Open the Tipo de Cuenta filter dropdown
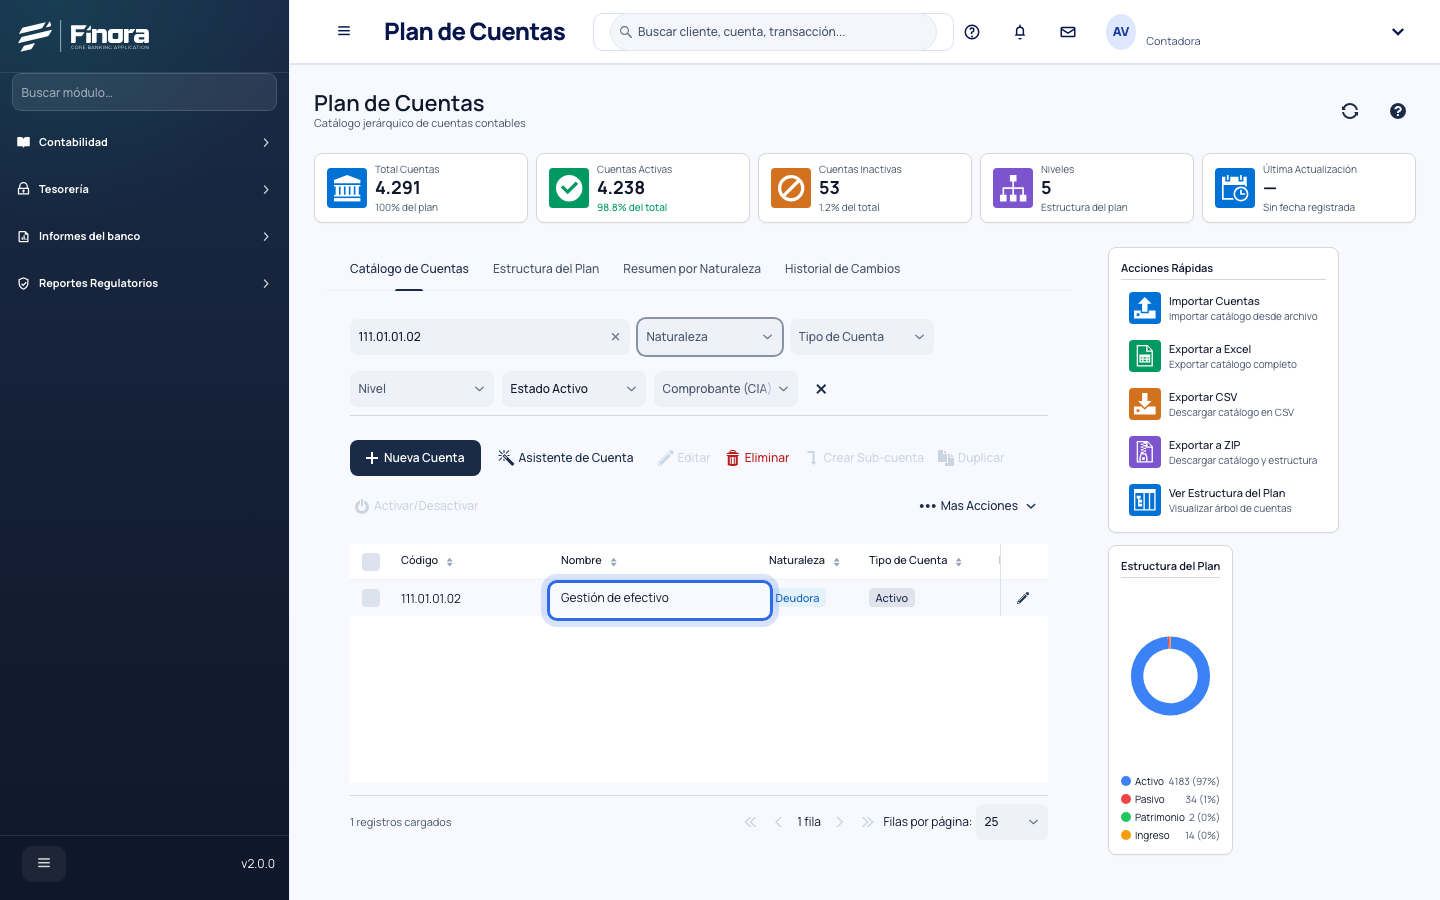The height and width of the screenshot is (900, 1440). [862, 337]
